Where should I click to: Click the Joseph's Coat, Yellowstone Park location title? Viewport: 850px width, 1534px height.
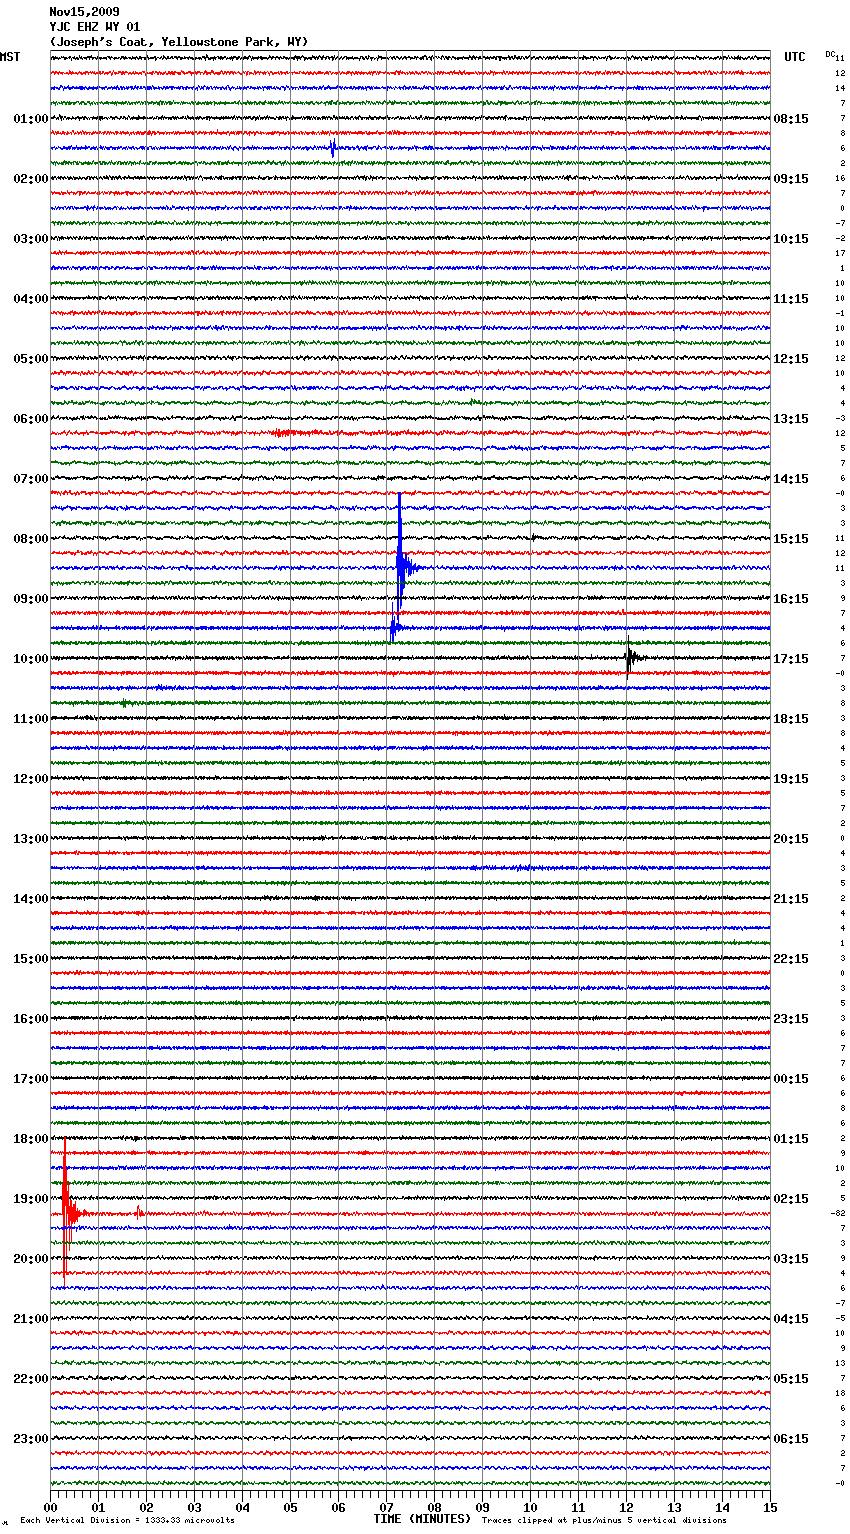178,42
